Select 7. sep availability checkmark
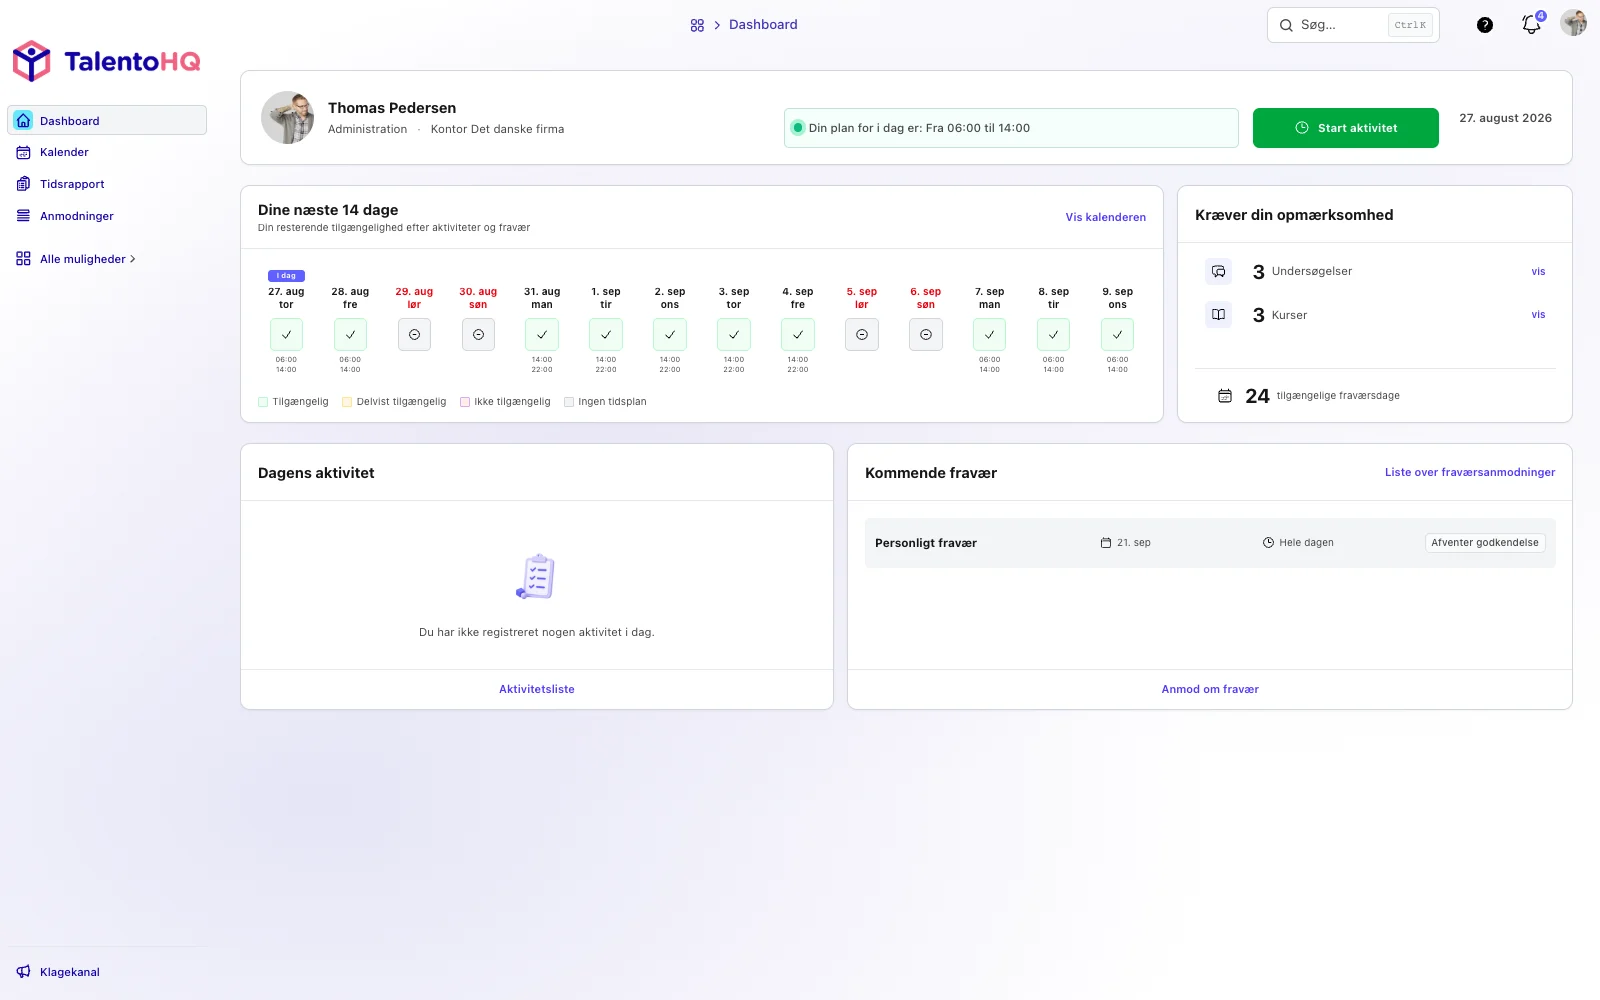Screen dimensions: 1600x1000 coord(990,335)
